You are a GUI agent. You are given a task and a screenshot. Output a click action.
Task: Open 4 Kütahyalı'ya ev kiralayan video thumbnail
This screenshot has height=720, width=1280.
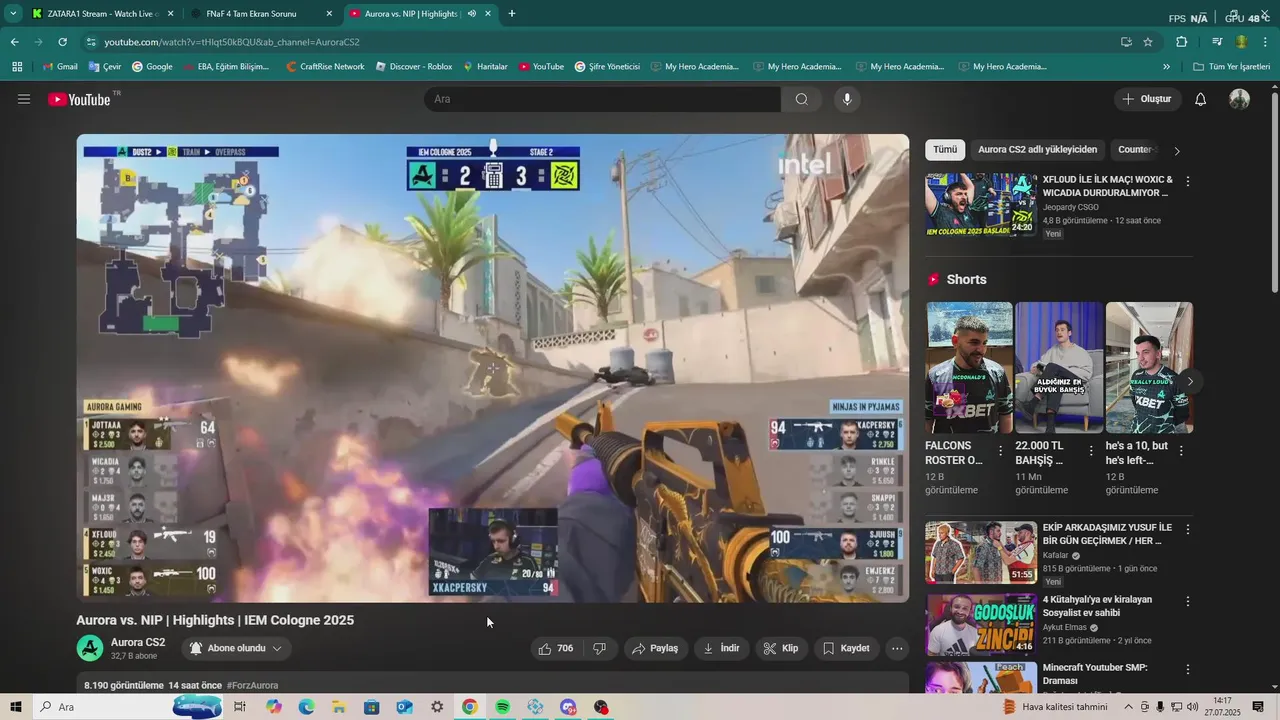981,624
